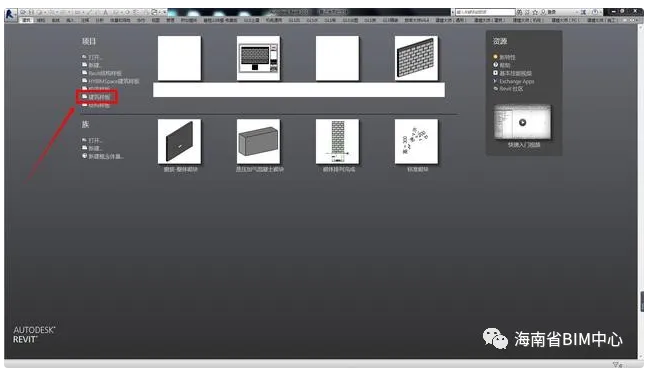The width and height of the screenshot is (650, 369).
Task: Switch to the 建筑 ribbon tab
Action: point(27,20)
